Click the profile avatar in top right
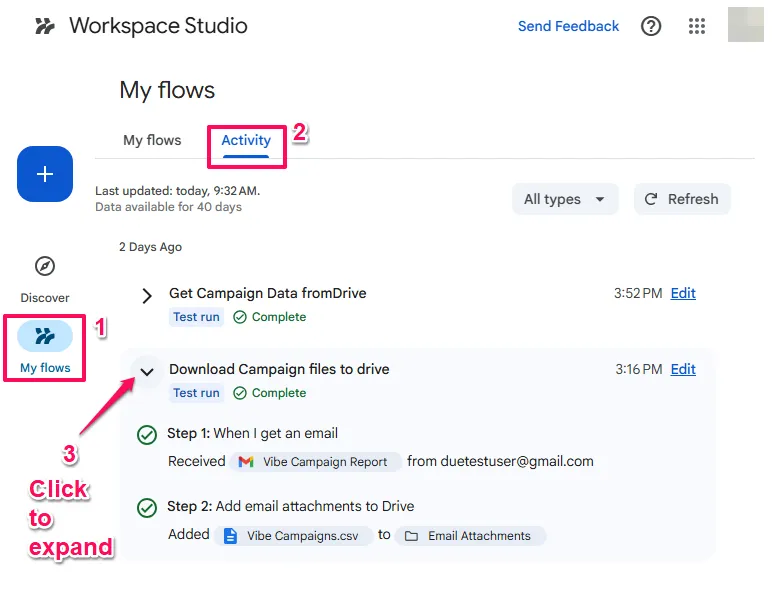This screenshot has width=772, height=609. [746, 25]
